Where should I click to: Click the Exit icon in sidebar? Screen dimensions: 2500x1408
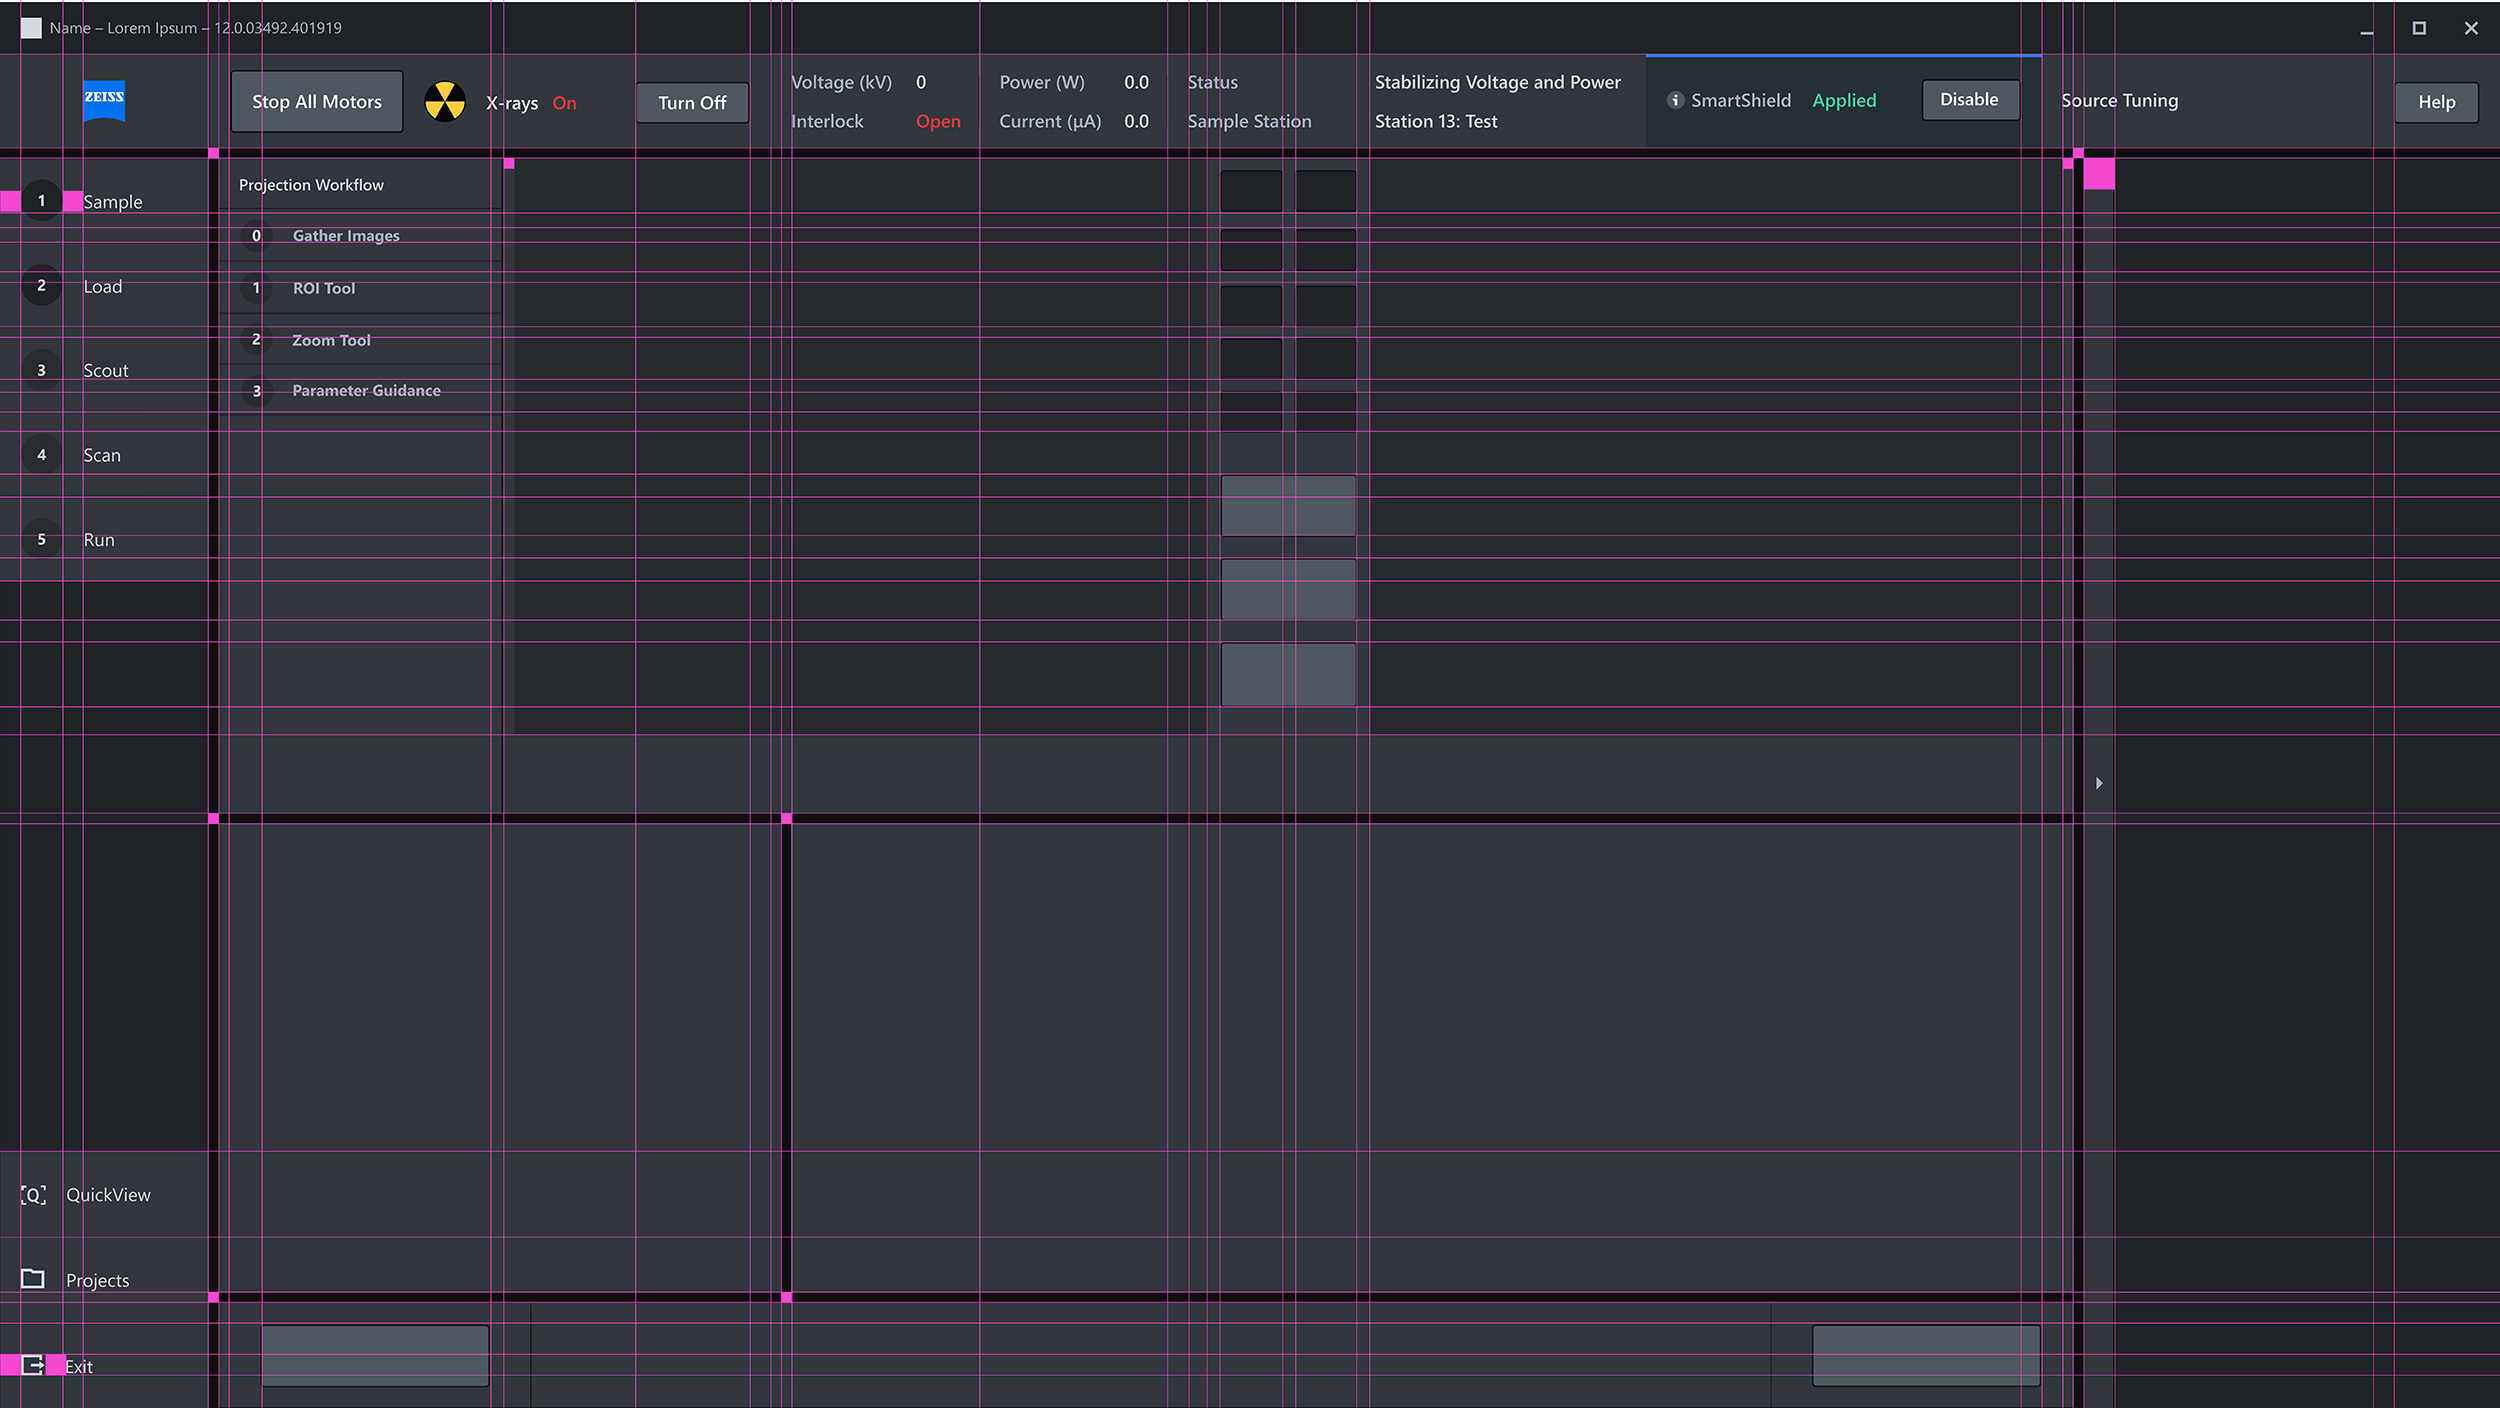pos(33,1365)
